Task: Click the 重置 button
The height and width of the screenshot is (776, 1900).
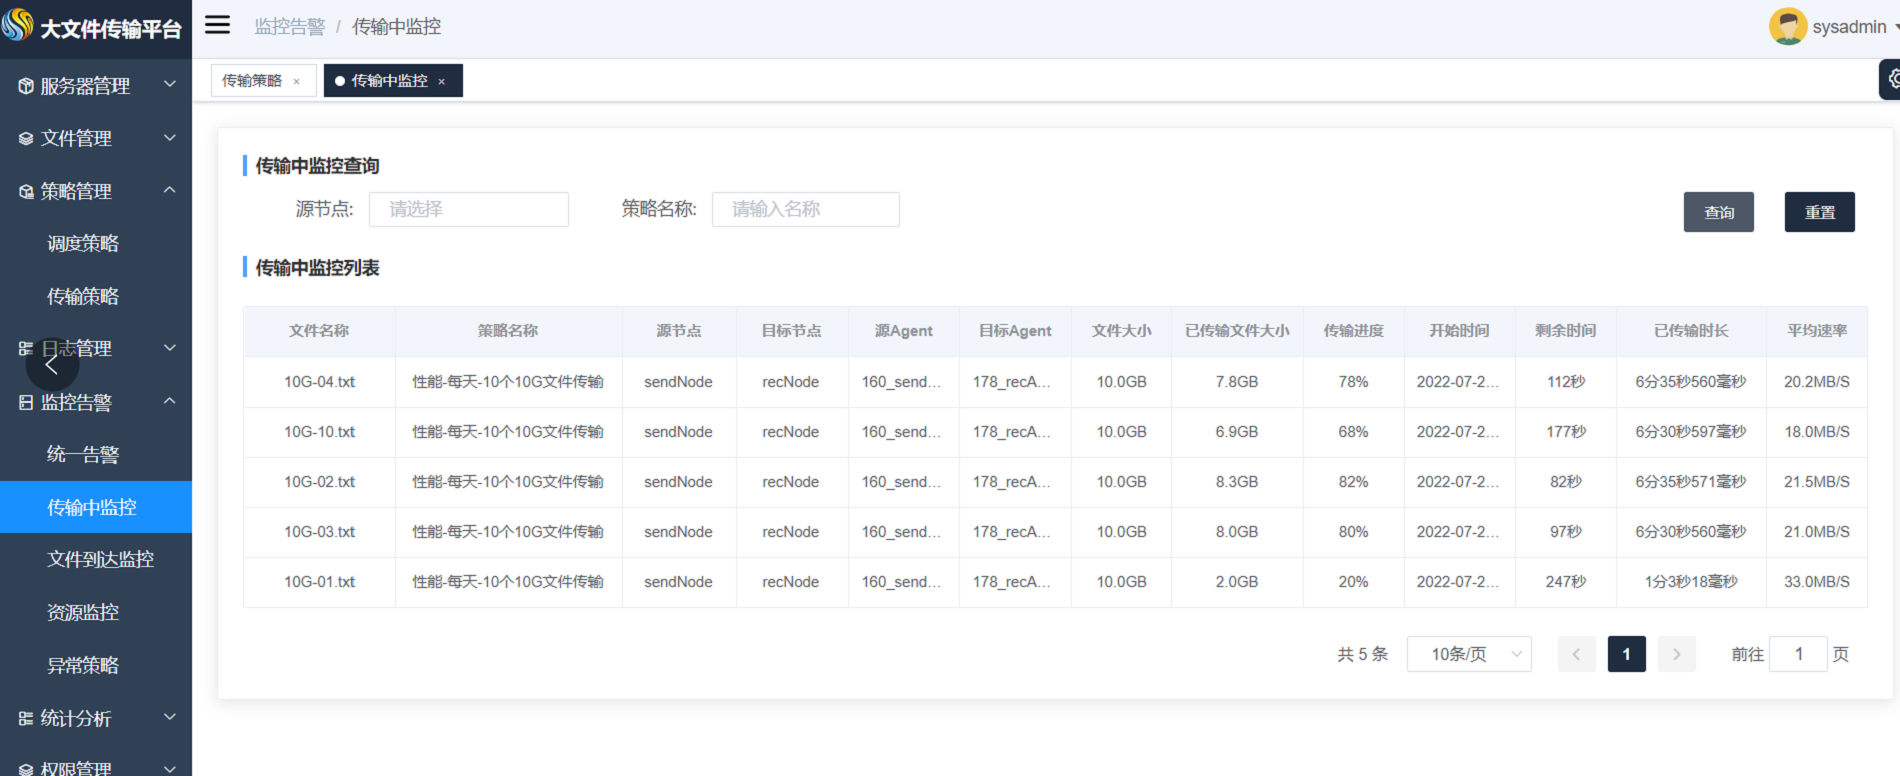Action: (x=1820, y=212)
